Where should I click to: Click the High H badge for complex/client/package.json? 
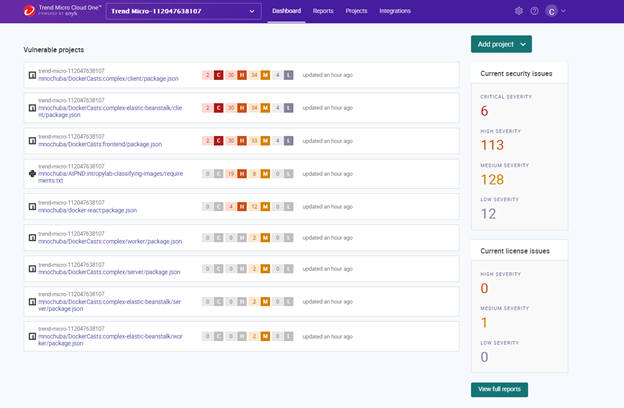pos(242,75)
